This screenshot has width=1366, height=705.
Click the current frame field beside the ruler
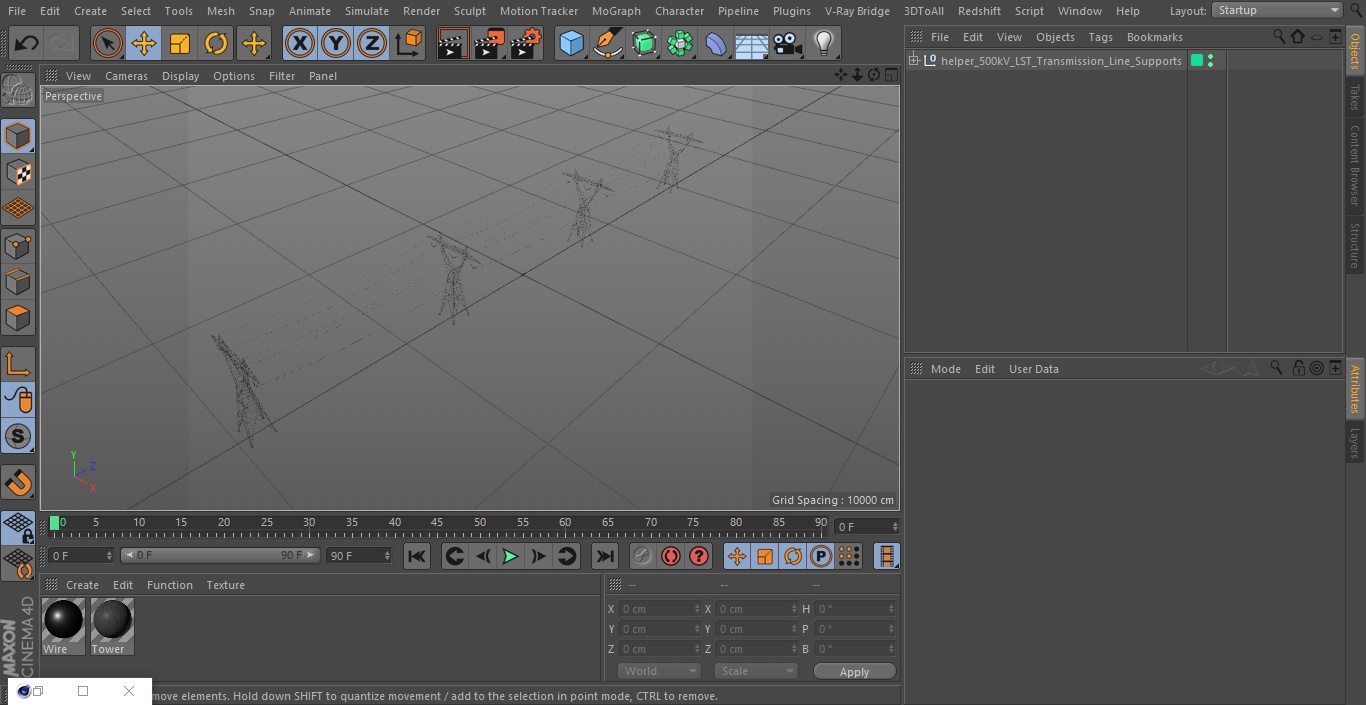866,526
